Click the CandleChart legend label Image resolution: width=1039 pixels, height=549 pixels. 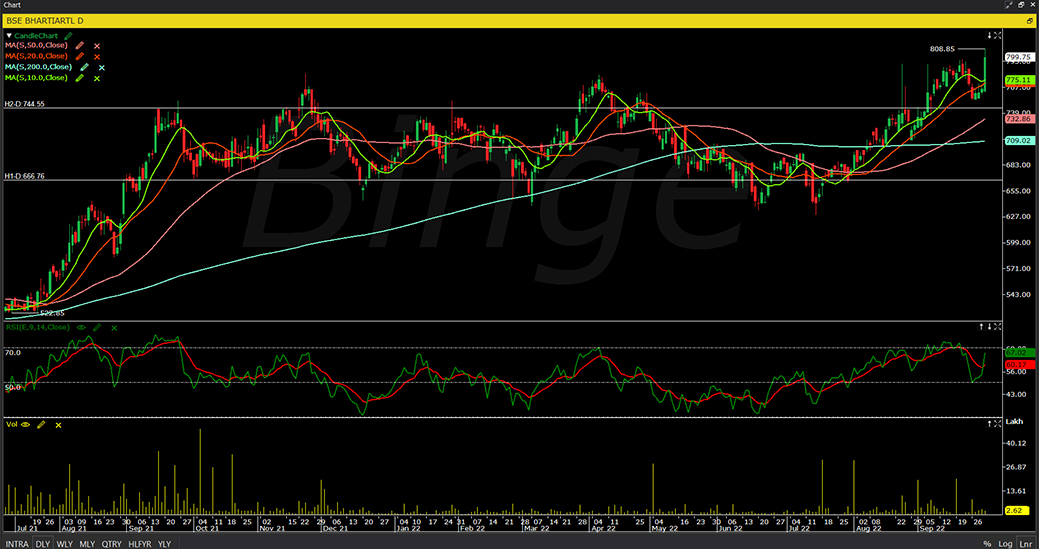pos(36,36)
